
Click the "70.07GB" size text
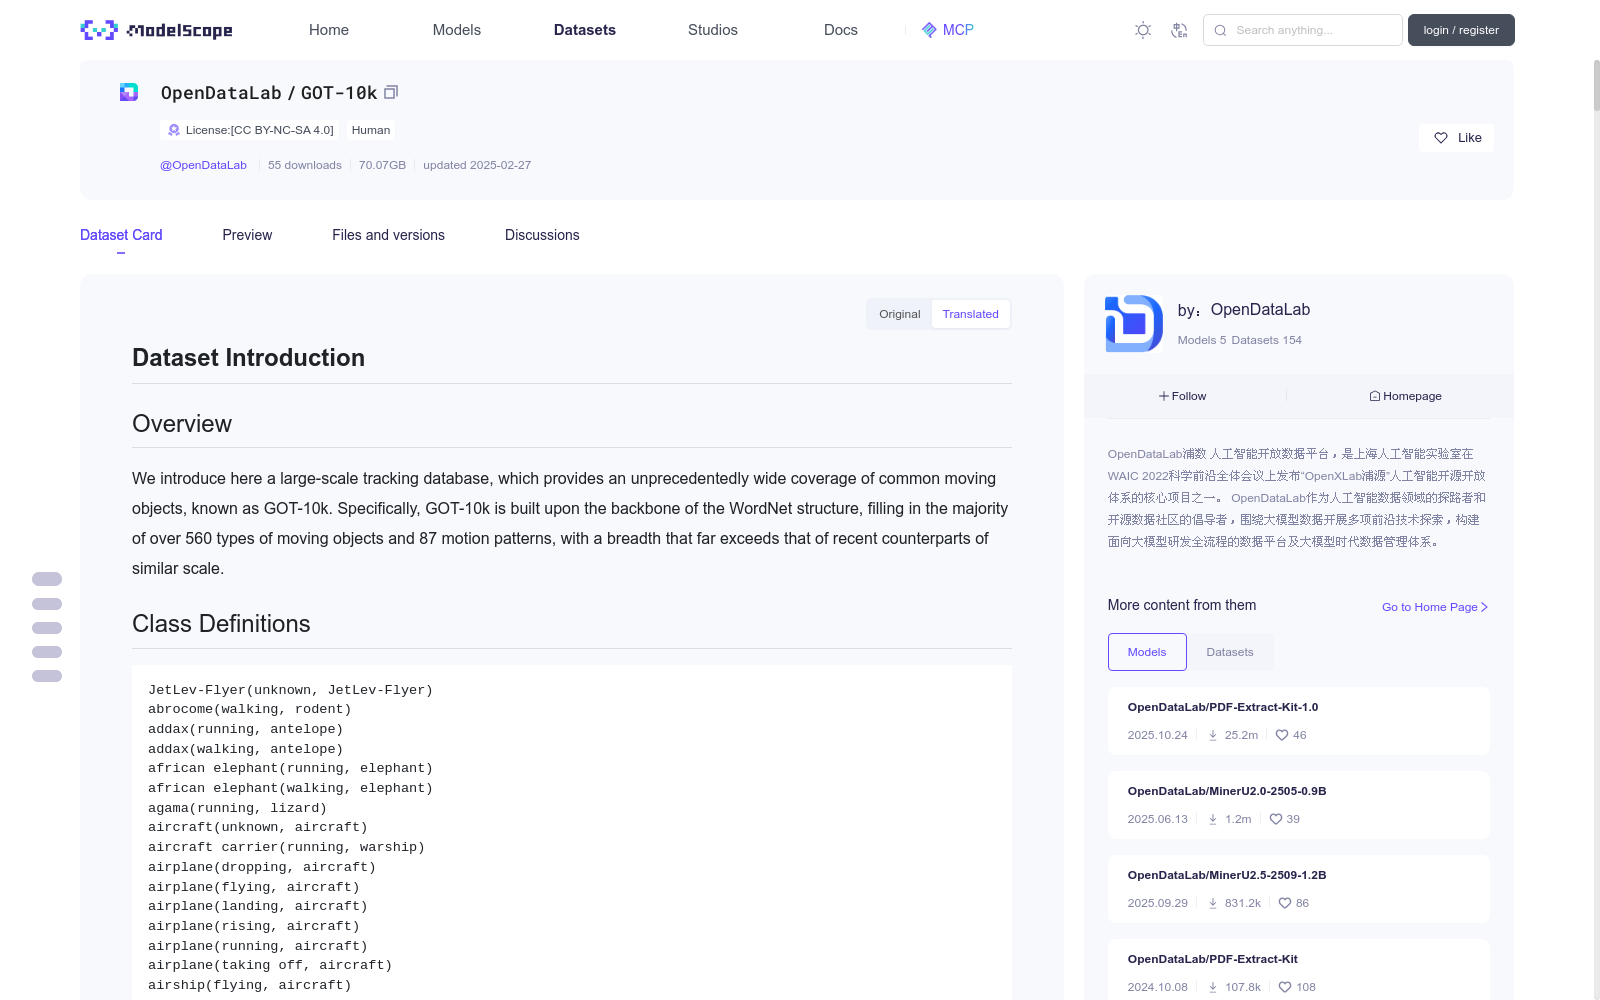pyautogui.click(x=382, y=165)
